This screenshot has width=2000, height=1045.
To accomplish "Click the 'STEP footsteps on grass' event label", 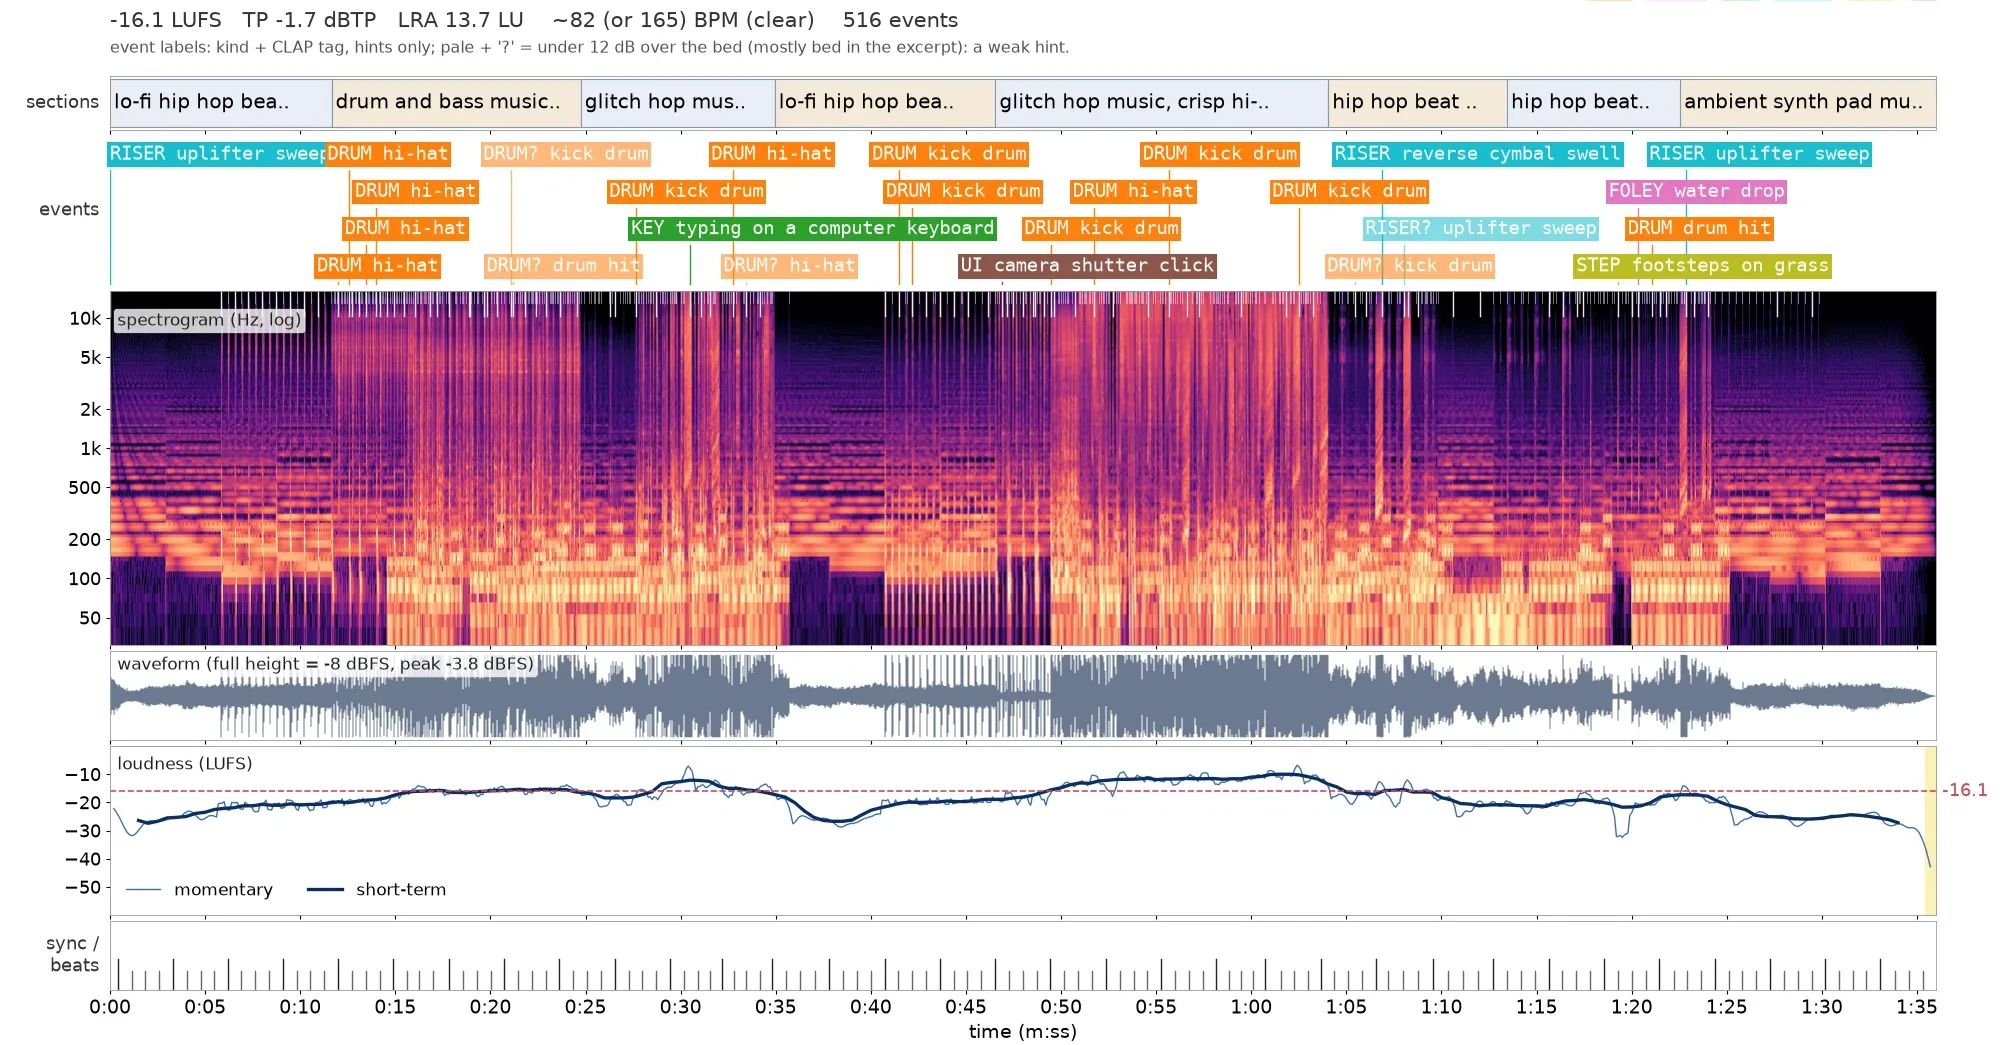I will click(1702, 266).
